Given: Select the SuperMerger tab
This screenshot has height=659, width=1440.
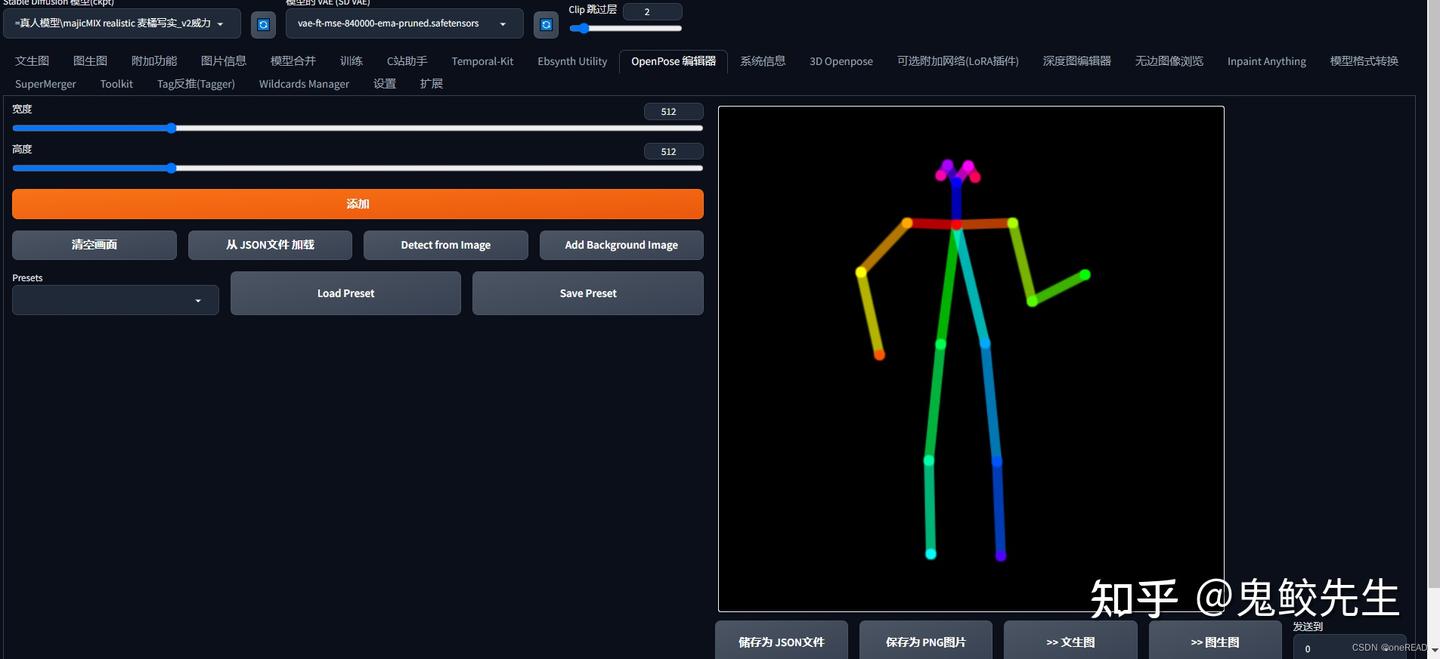Looking at the screenshot, I should click(45, 84).
